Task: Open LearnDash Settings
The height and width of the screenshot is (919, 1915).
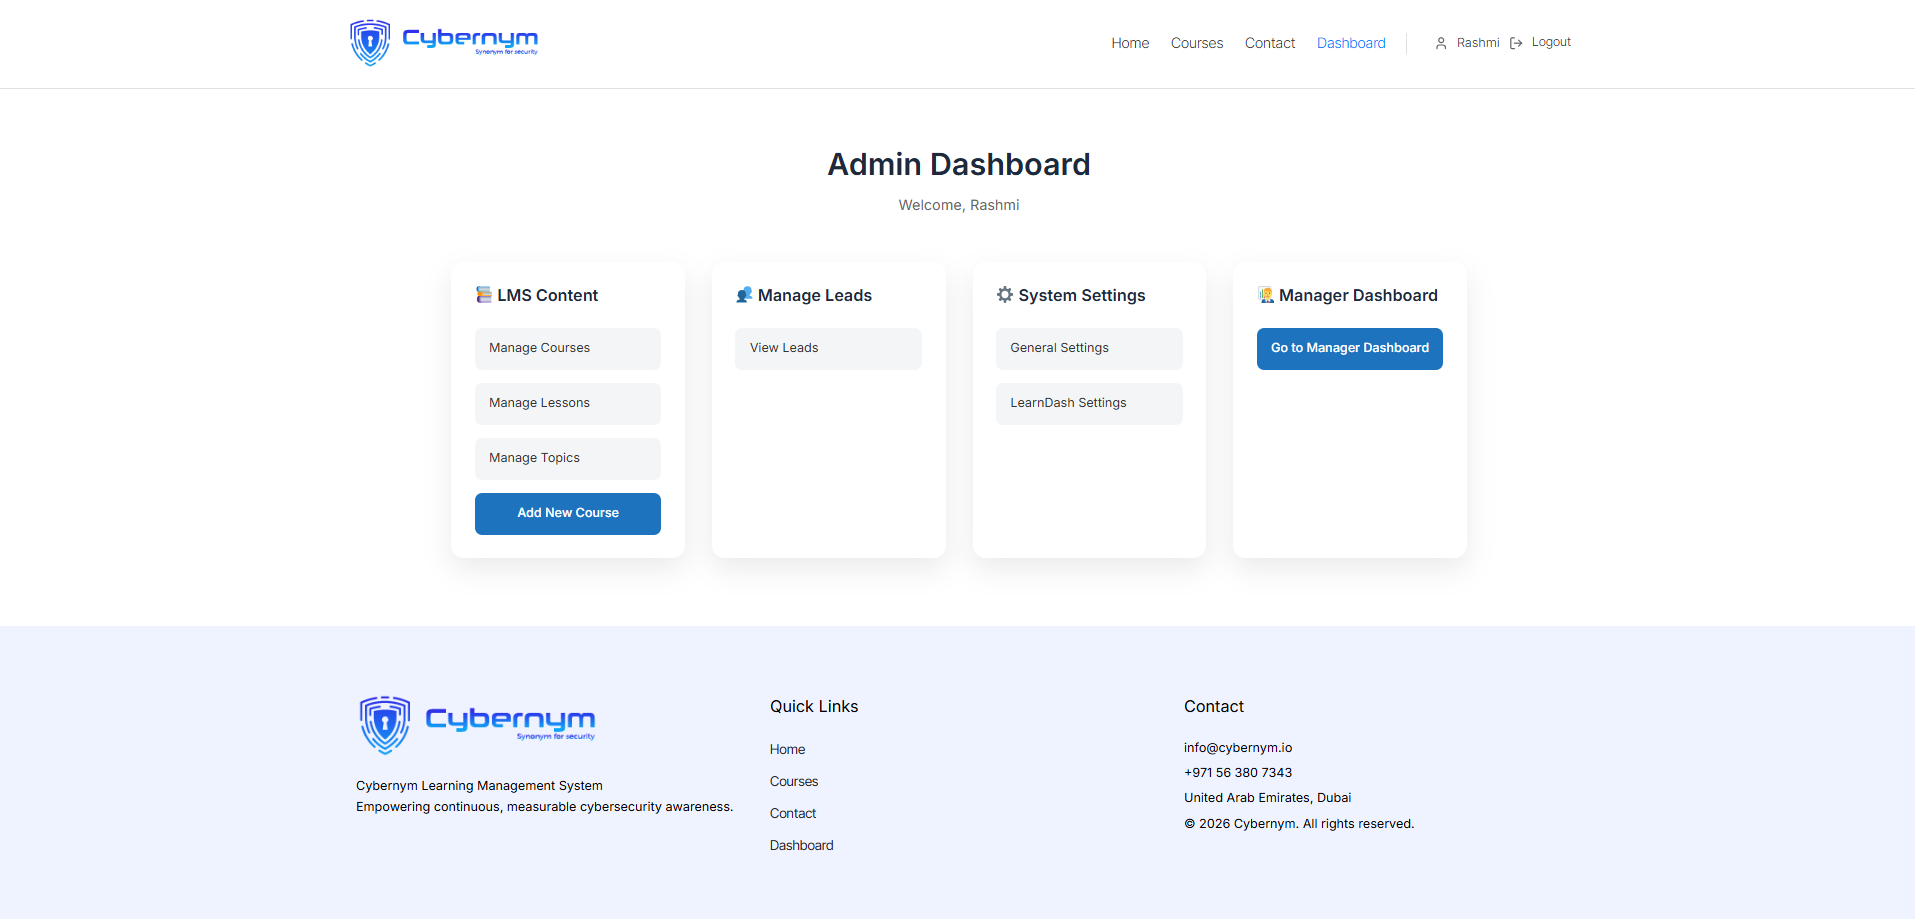Action: [1088, 403]
